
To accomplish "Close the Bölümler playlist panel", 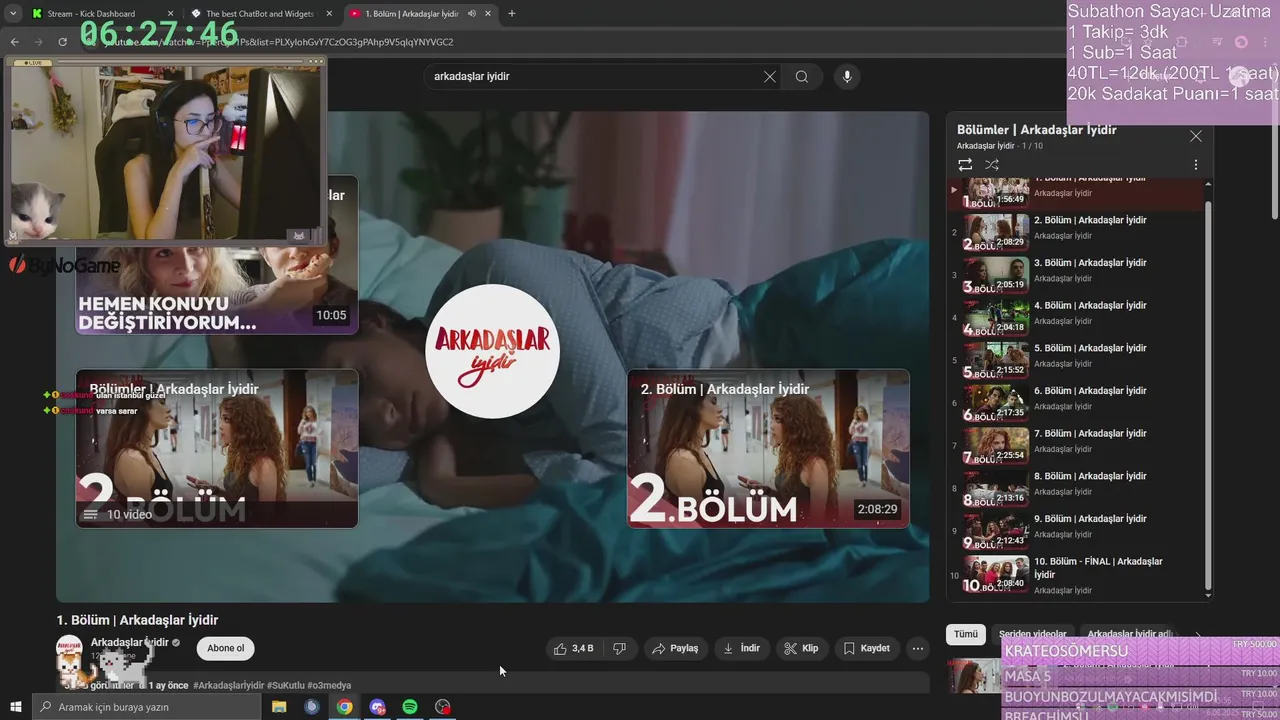I will [1195, 136].
